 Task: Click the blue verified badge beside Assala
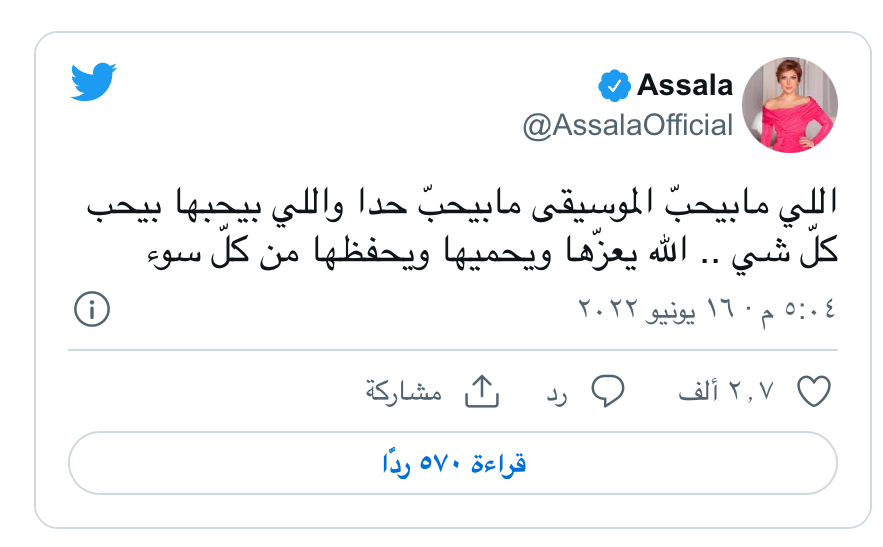[x=612, y=86]
